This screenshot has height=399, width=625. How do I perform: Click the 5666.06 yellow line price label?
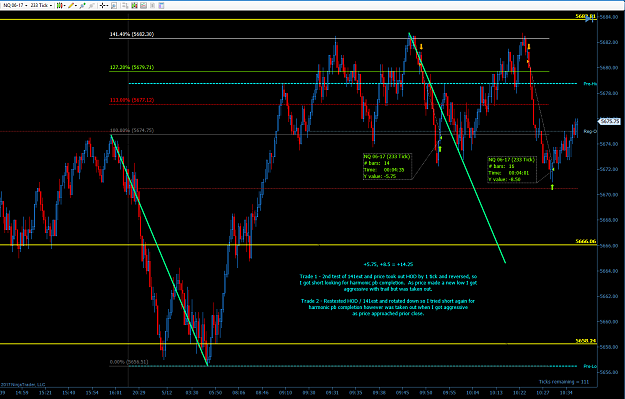point(586,241)
